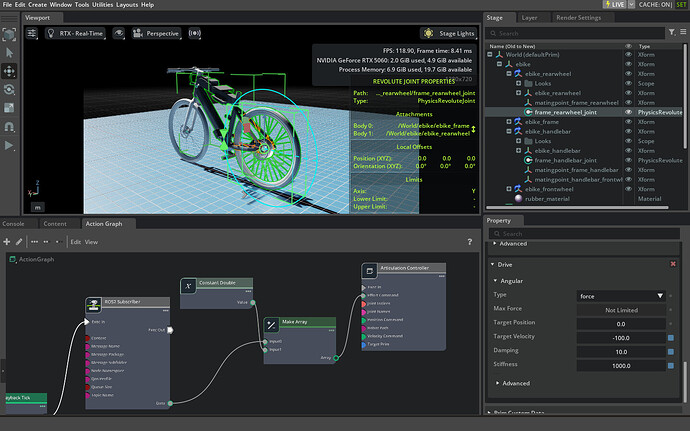Click the Stage Lights sun icon
Image resolution: width=690 pixels, height=431 pixels.
click(x=429, y=33)
